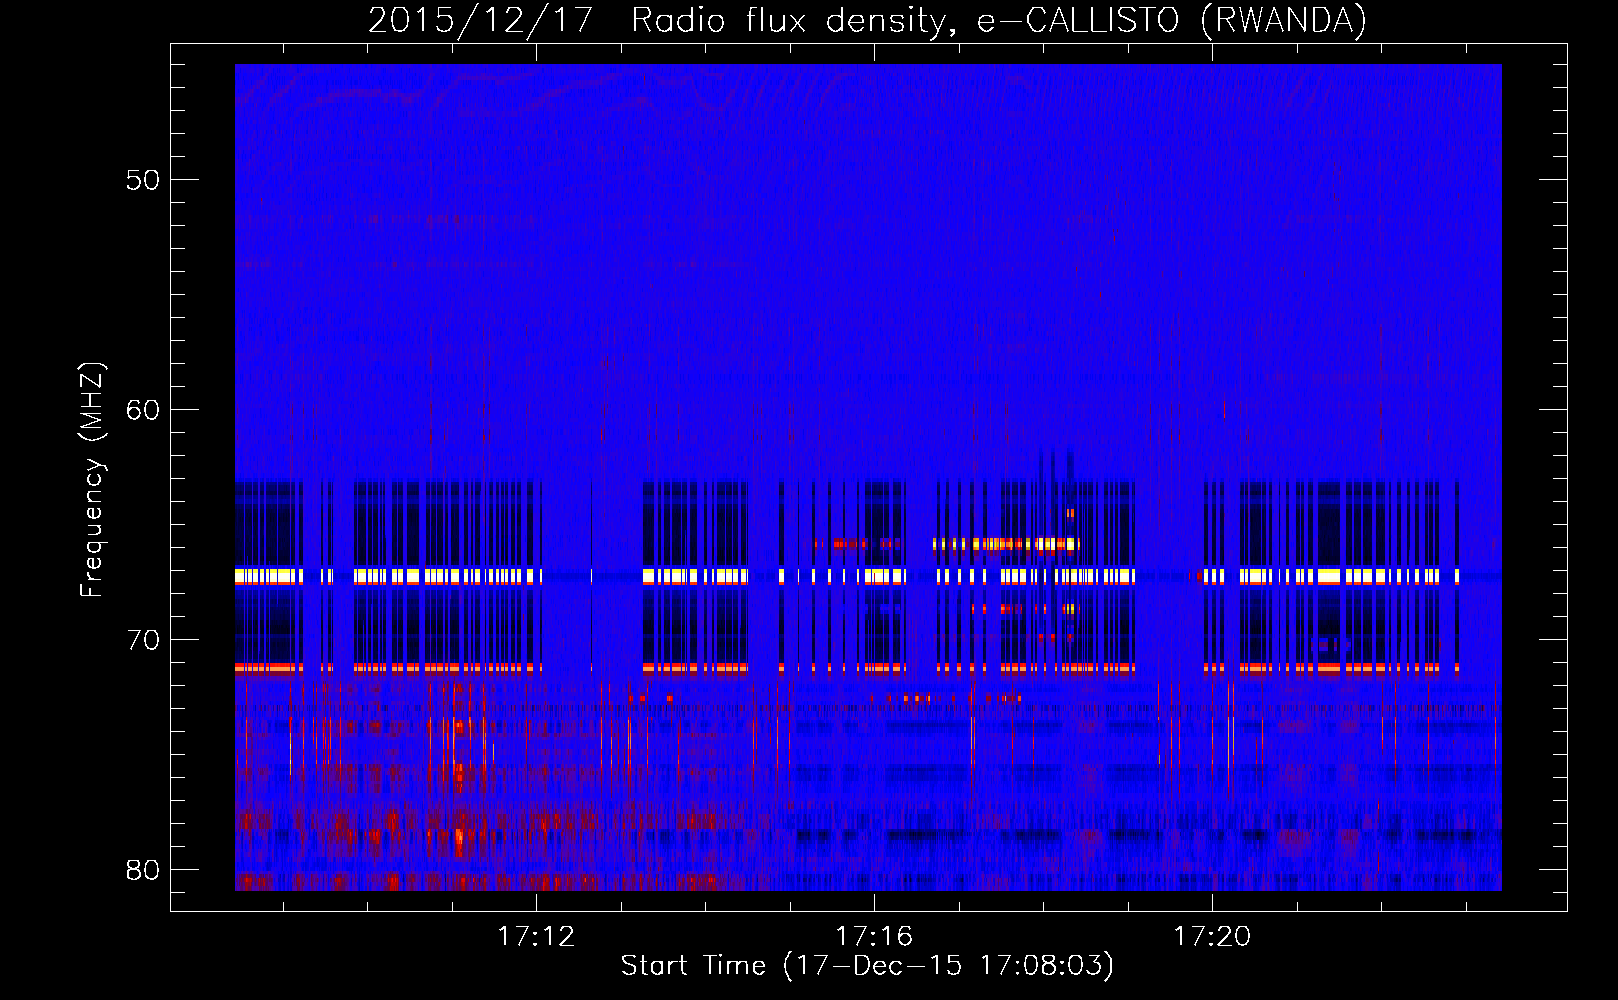Click the '50' frequency tick label
Screen dimensions: 1618x1000
coord(143,180)
